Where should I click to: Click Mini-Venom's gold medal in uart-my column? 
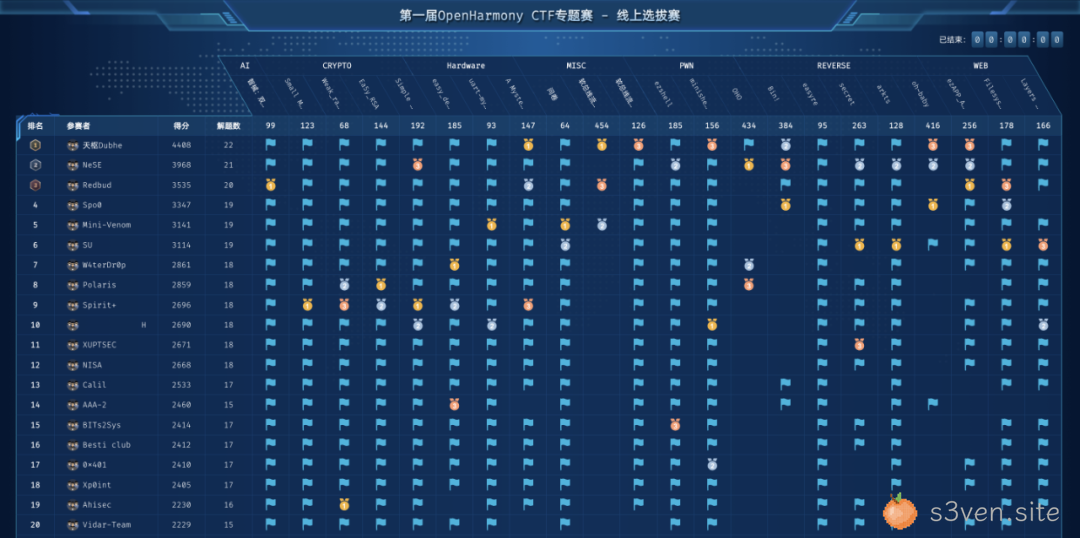[x=491, y=225]
